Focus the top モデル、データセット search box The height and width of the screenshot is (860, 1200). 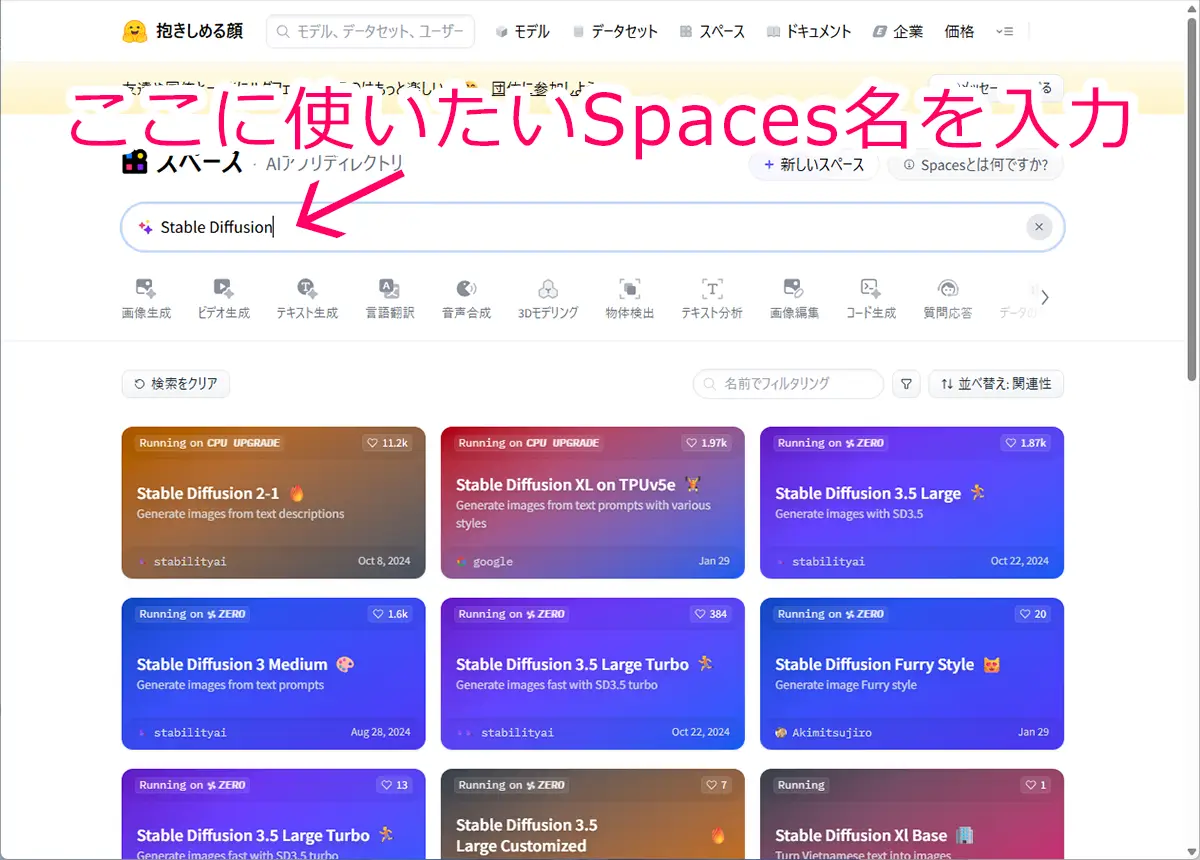point(370,32)
